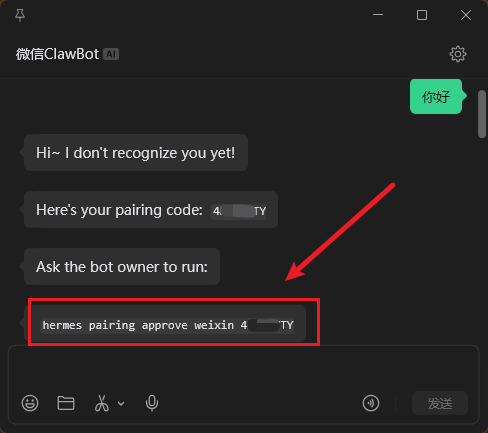Expand the screenshot options chevron
The width and height of the screenshot is (488, 433).
pos(121,404)
